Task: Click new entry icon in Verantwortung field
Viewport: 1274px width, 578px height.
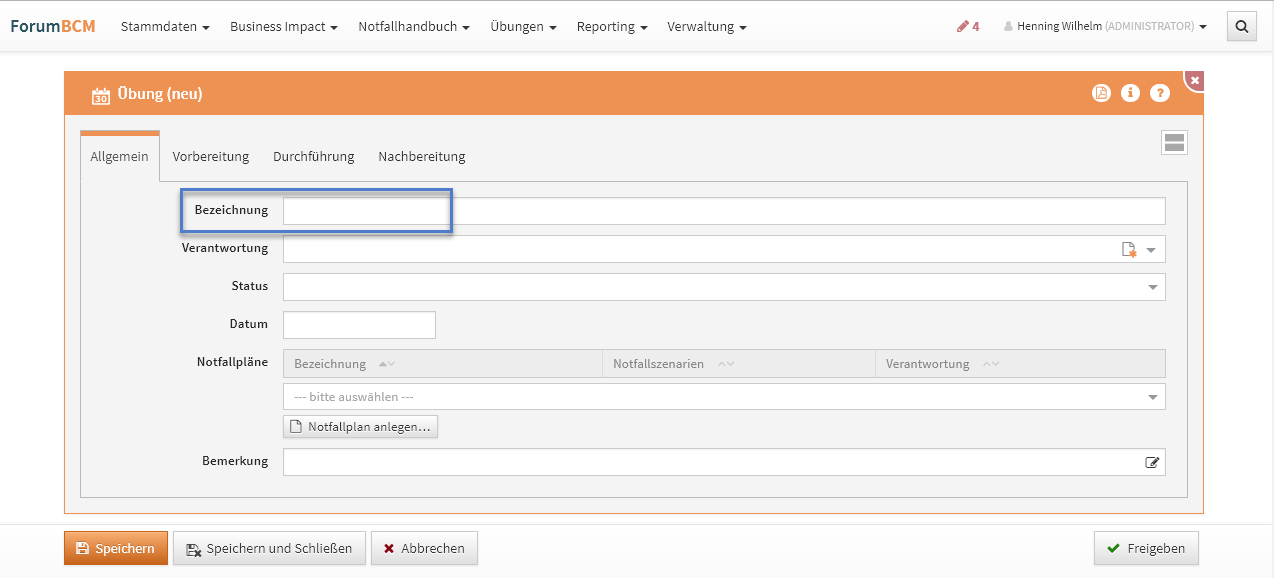Action: (1129, 250)
